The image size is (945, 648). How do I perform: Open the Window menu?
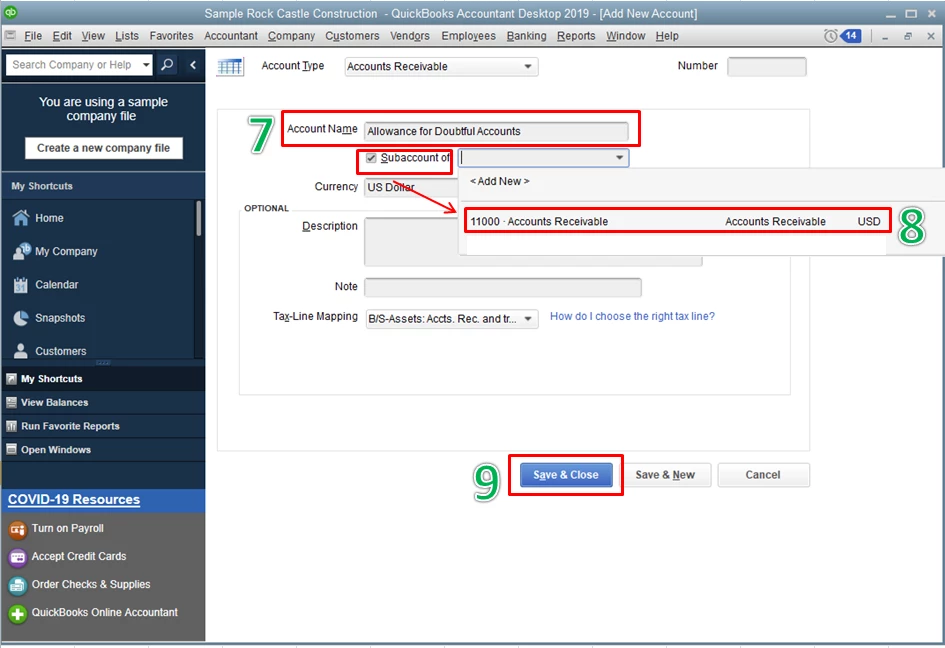[x=626, y=36]
